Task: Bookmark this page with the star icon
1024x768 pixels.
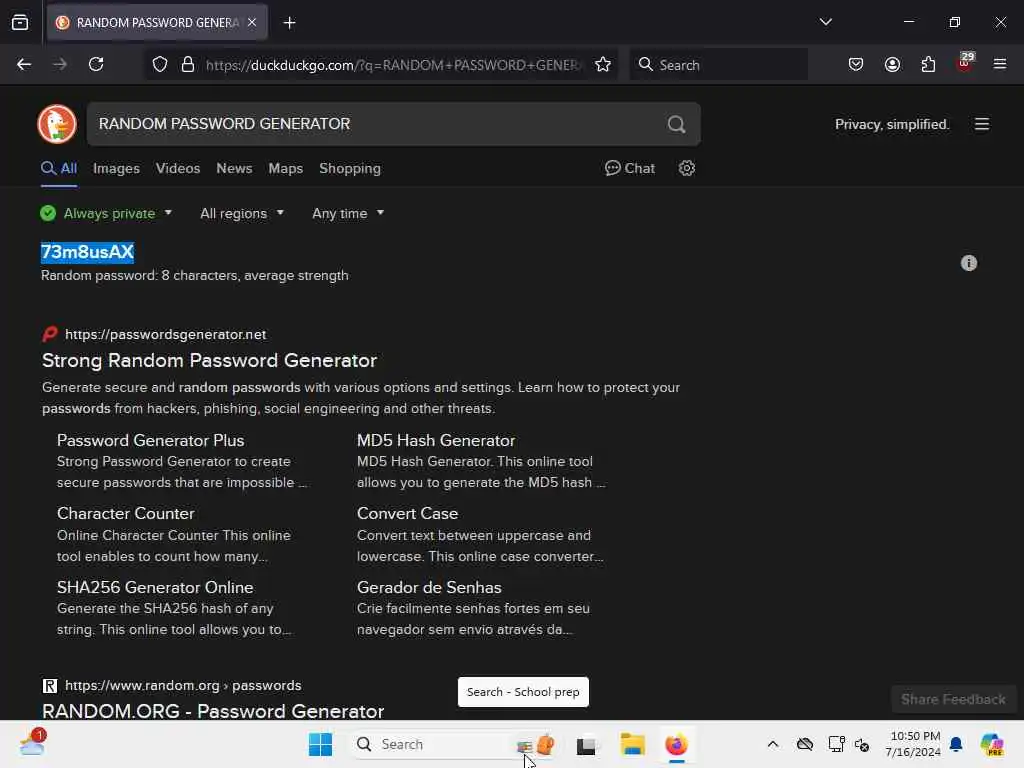Action: click(603, 64)
